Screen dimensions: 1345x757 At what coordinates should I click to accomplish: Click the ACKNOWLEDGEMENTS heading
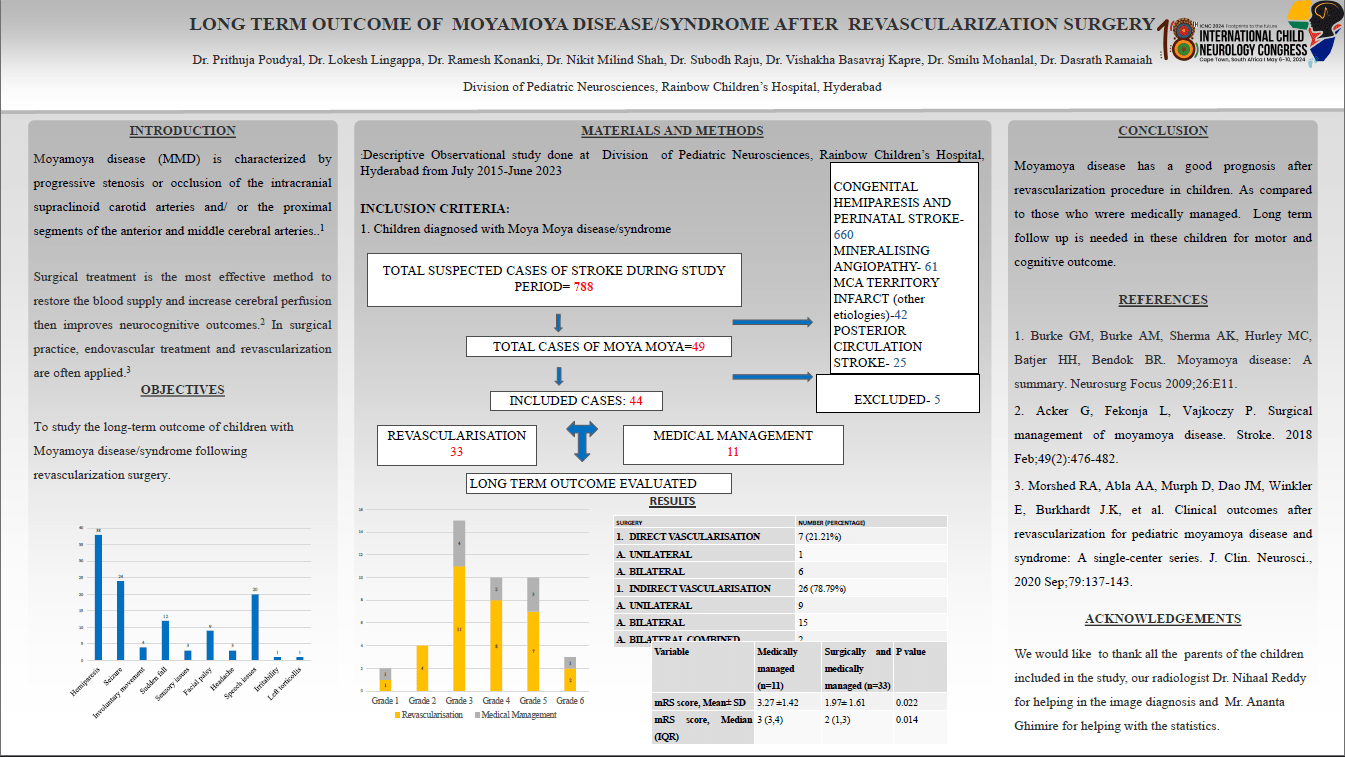1163,619
